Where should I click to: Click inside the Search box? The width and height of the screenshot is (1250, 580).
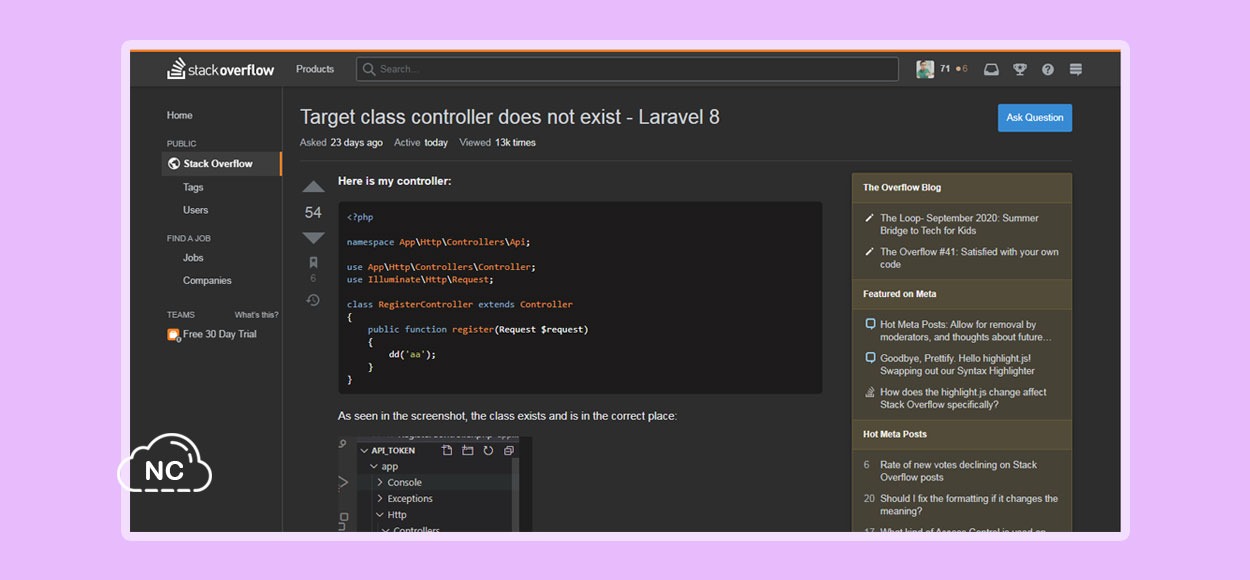[627, 69]
